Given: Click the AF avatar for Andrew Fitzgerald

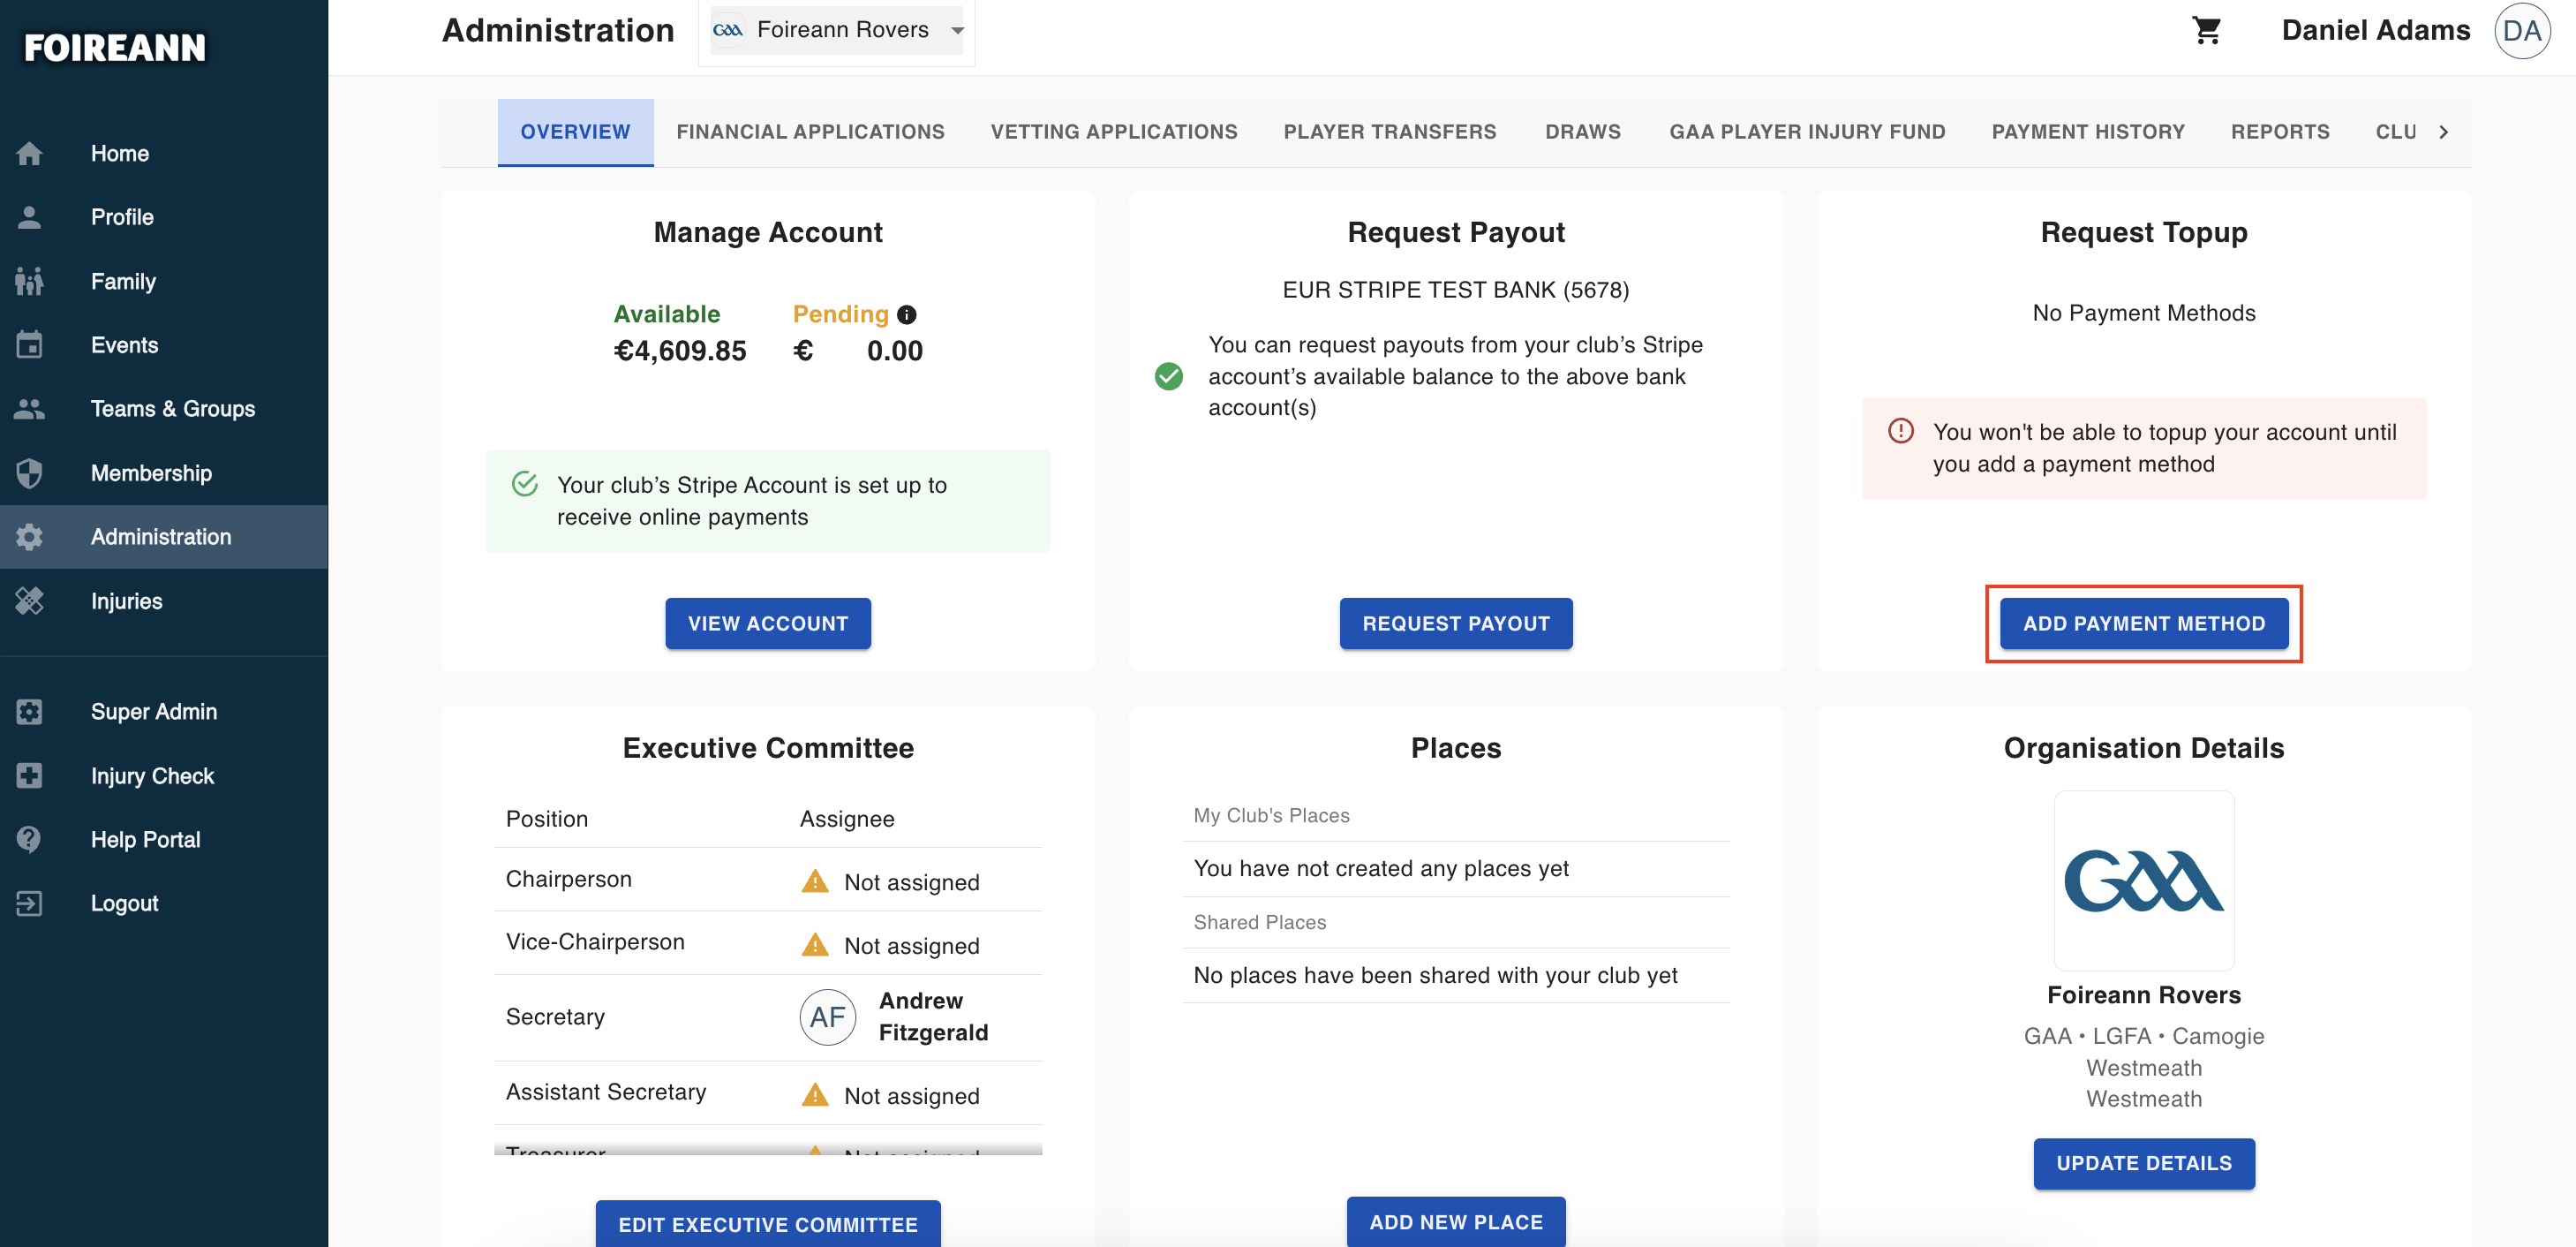Looking at the screenshot, I should click(828, 1017).
